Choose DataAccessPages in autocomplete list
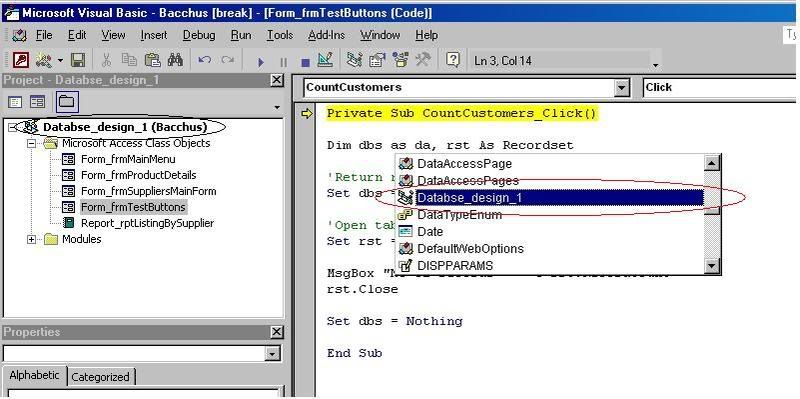800x399 pixels. [468, 181]
